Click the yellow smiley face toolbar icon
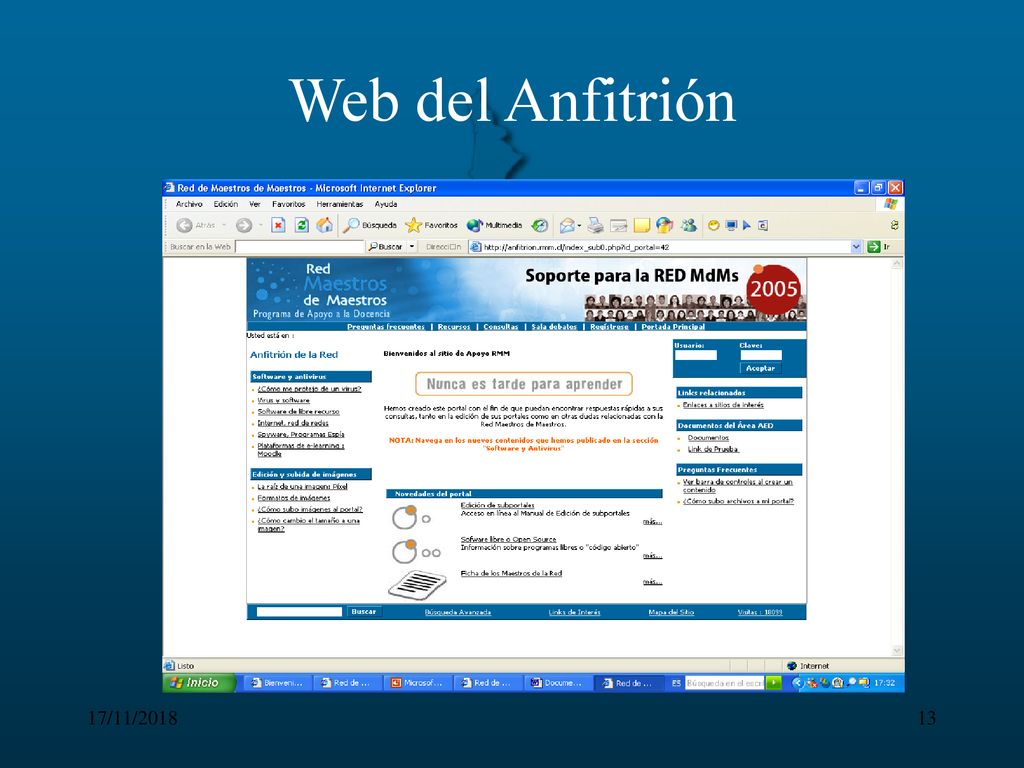Viewport: 1024px width, 768px height. (714, 225)
